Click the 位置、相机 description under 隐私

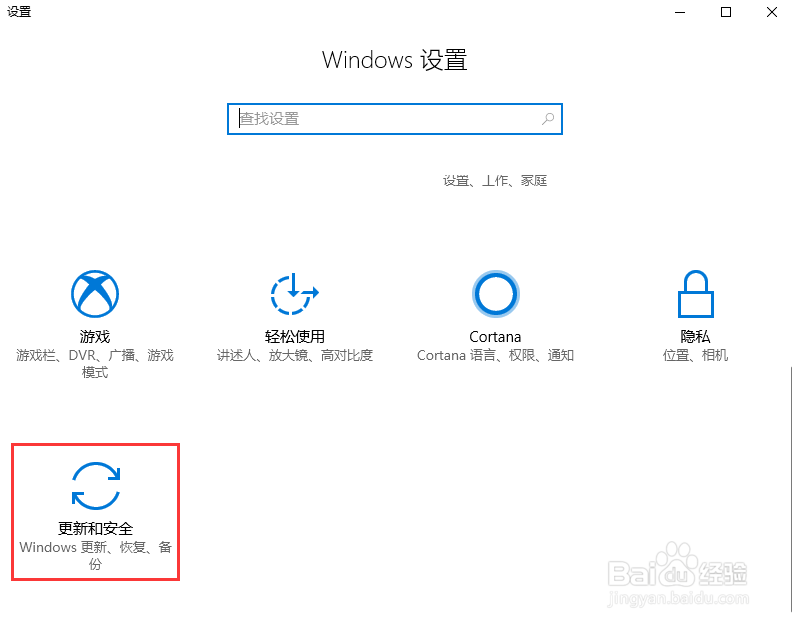[696, 356]
